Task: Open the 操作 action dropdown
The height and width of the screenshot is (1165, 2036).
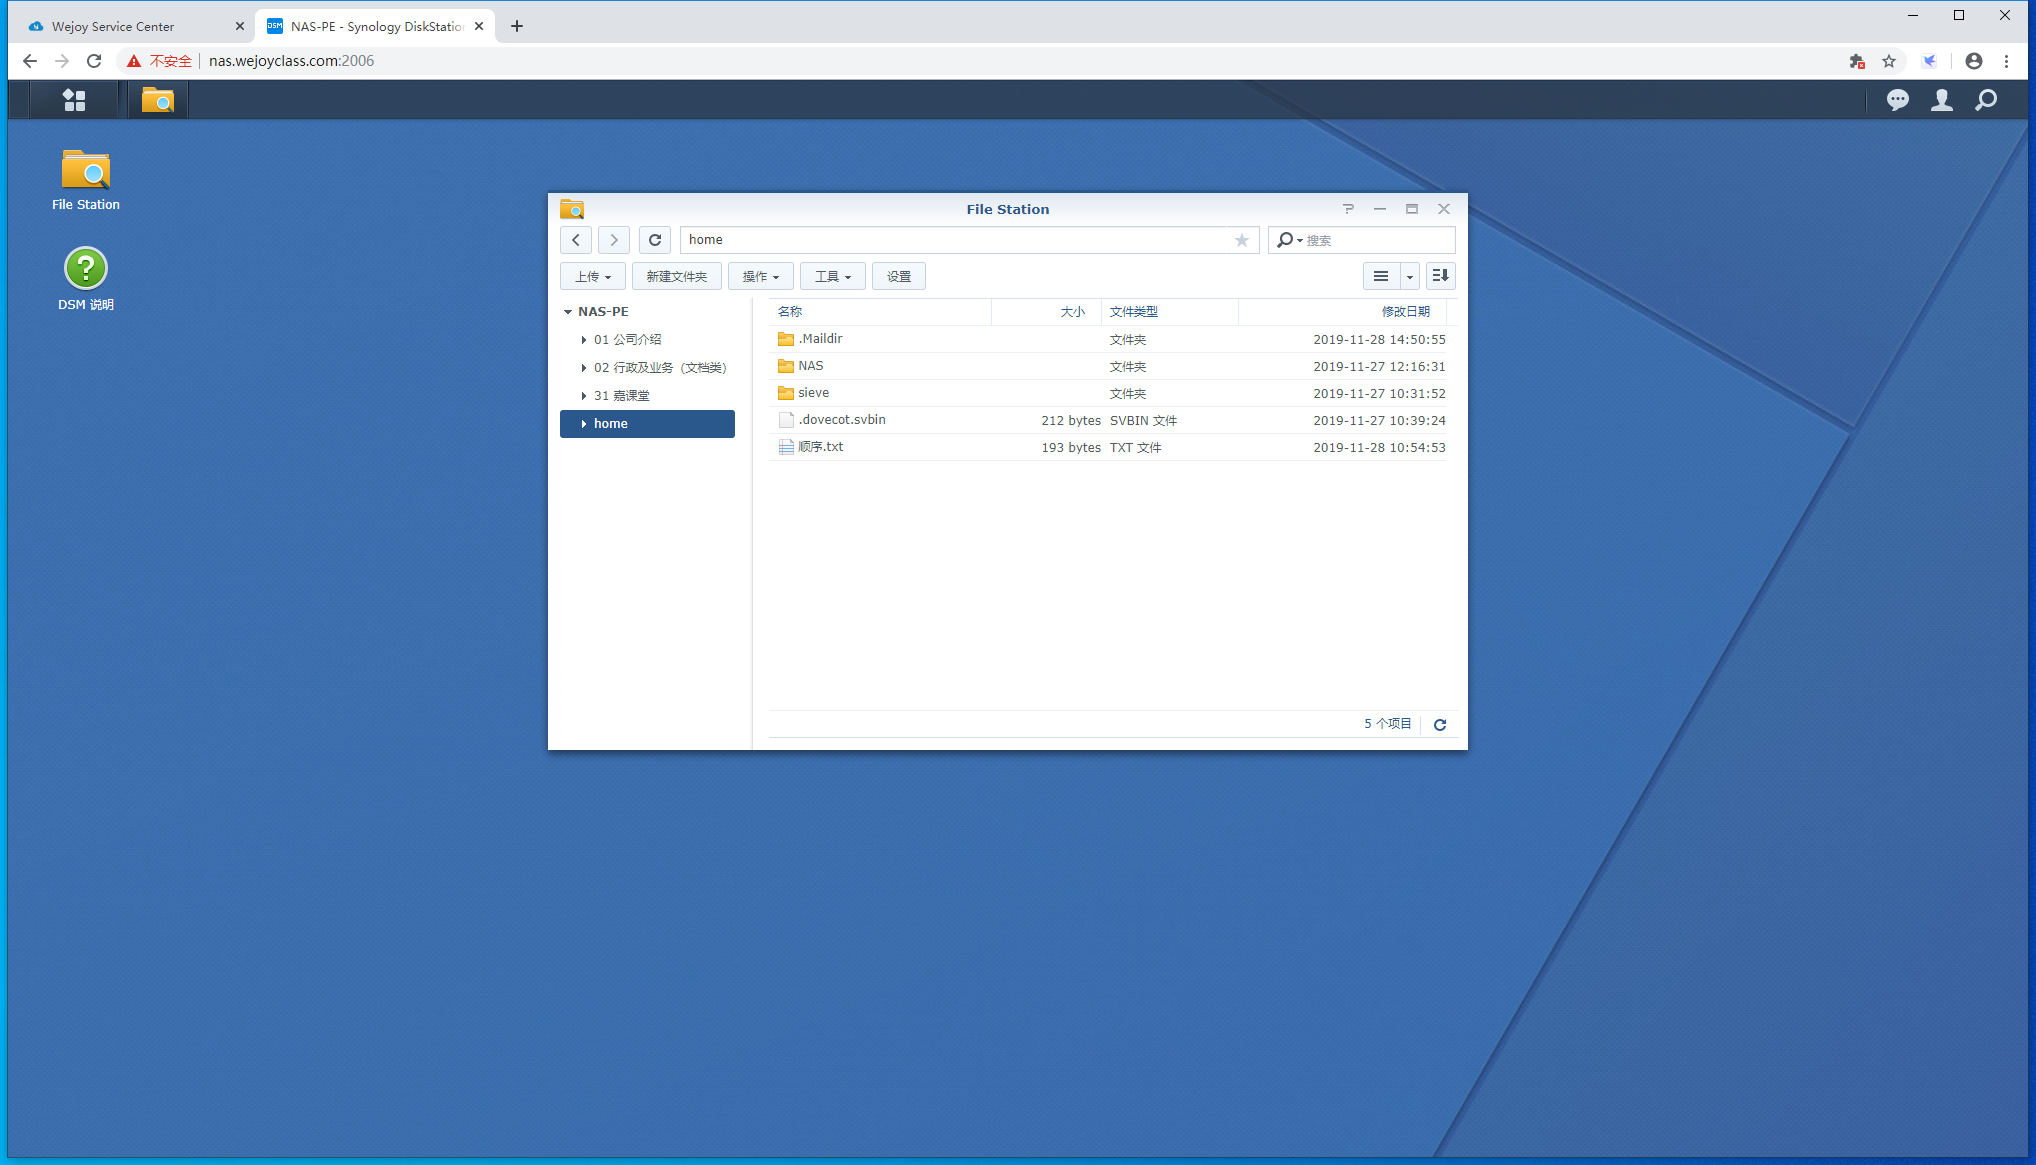Action: (760, 277)
